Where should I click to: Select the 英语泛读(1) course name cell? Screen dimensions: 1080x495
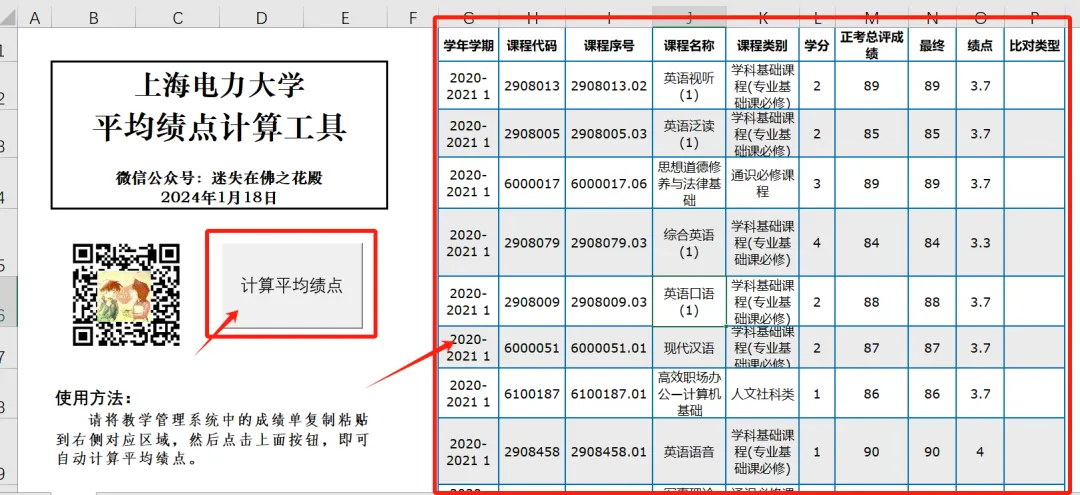tap(689, 134)
